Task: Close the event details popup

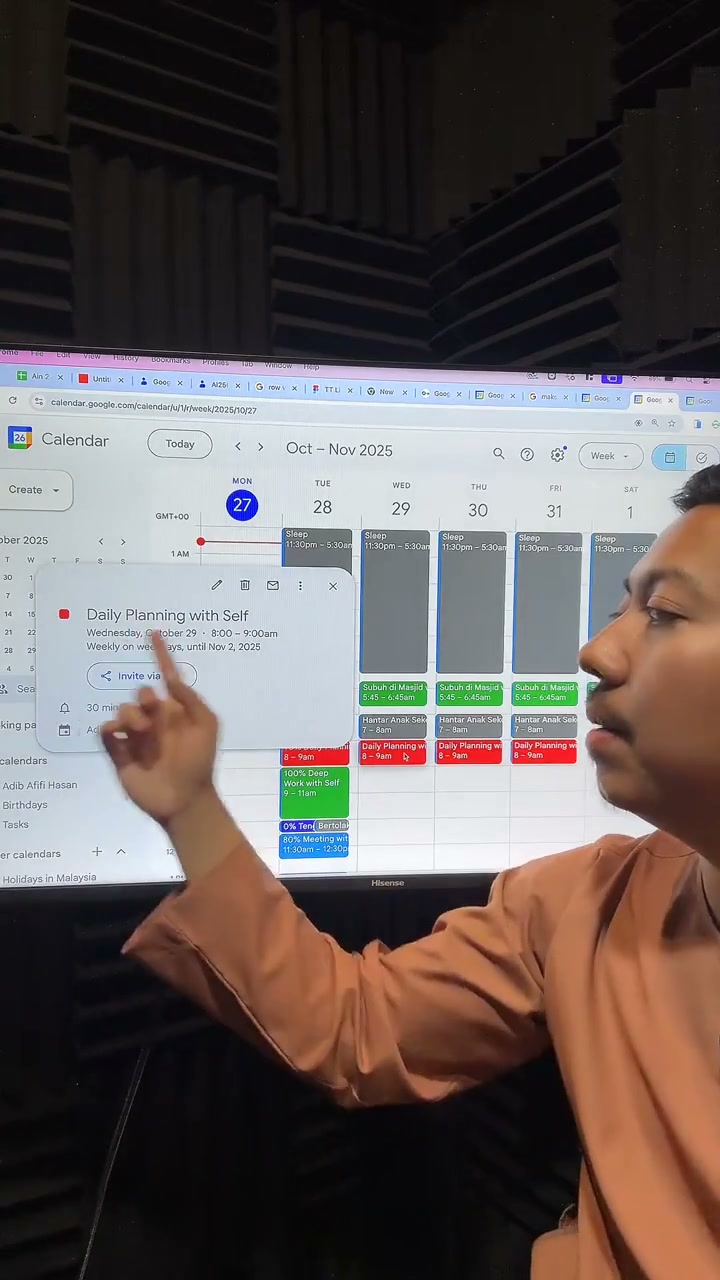Action: 333,586
